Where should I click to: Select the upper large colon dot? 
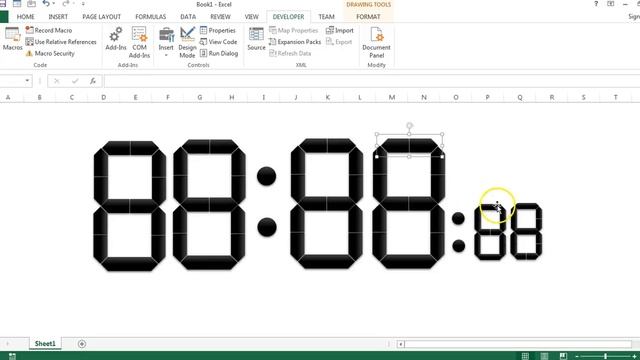click(267, 176)
